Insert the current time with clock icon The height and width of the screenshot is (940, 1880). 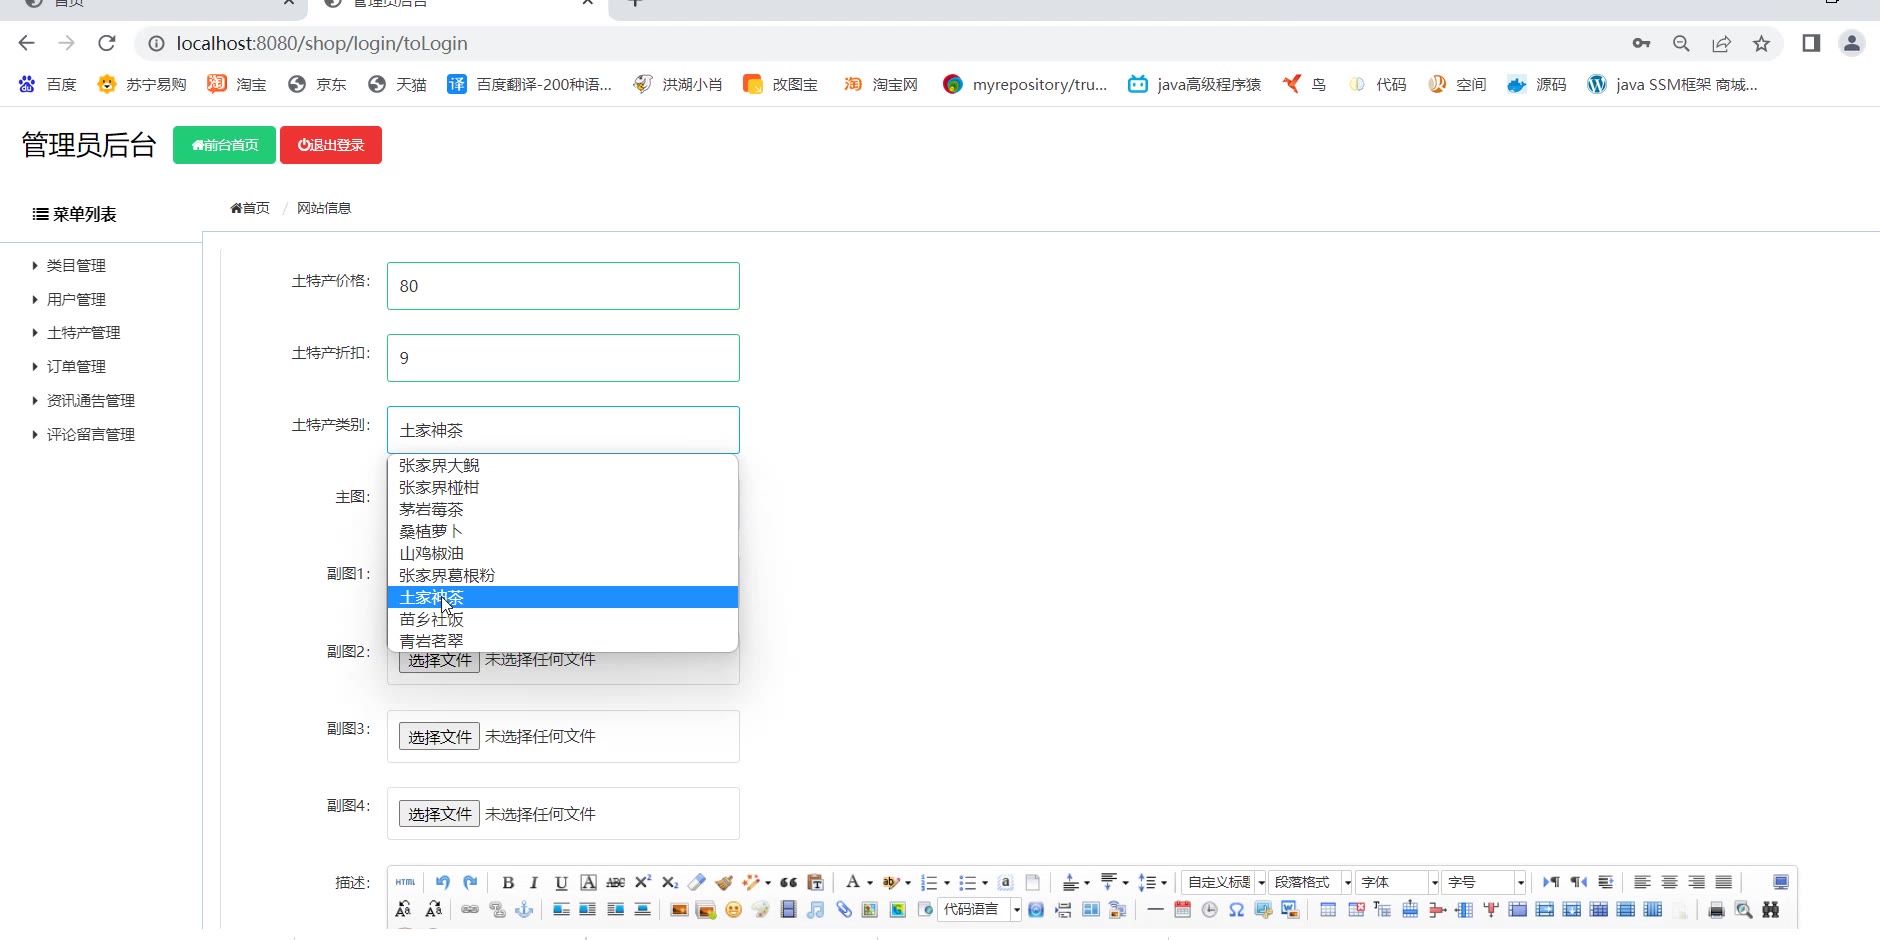coord(1210,910)
